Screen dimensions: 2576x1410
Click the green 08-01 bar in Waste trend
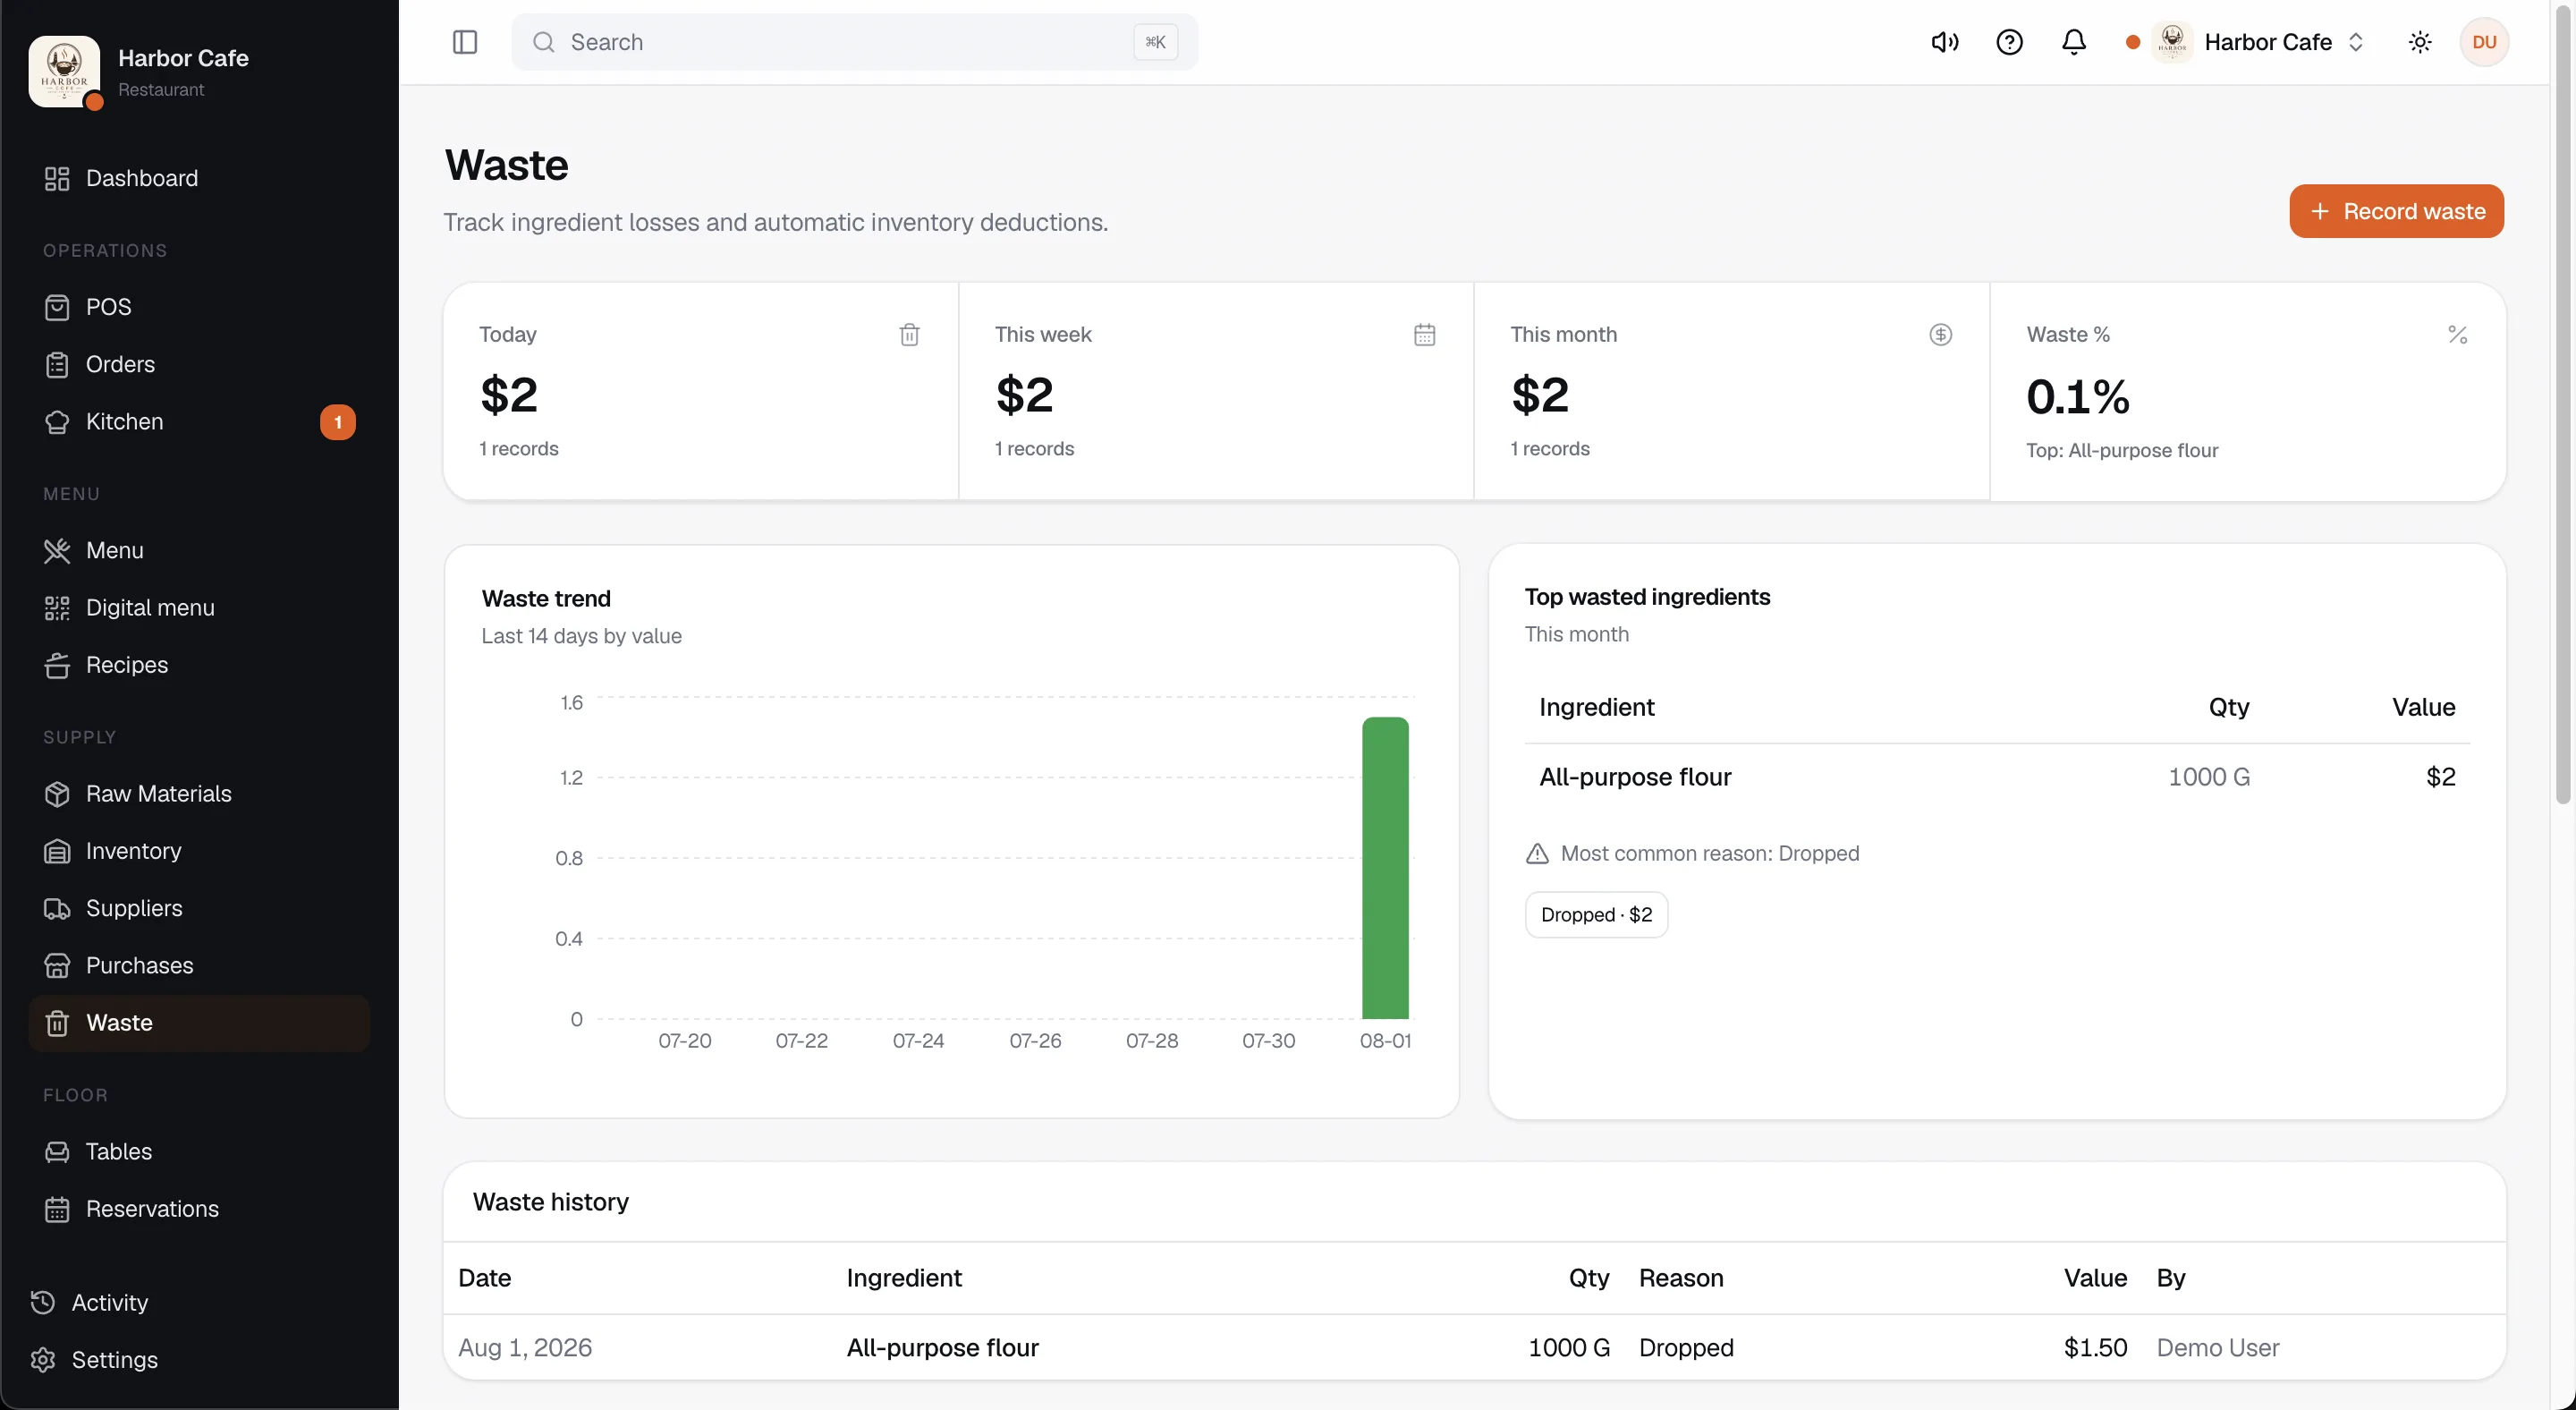point(1385,868)
